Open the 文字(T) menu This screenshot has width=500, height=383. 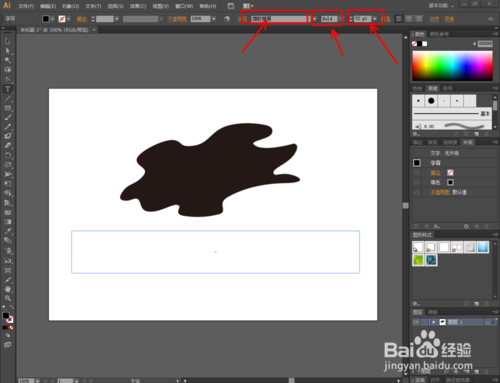[93, 6]
